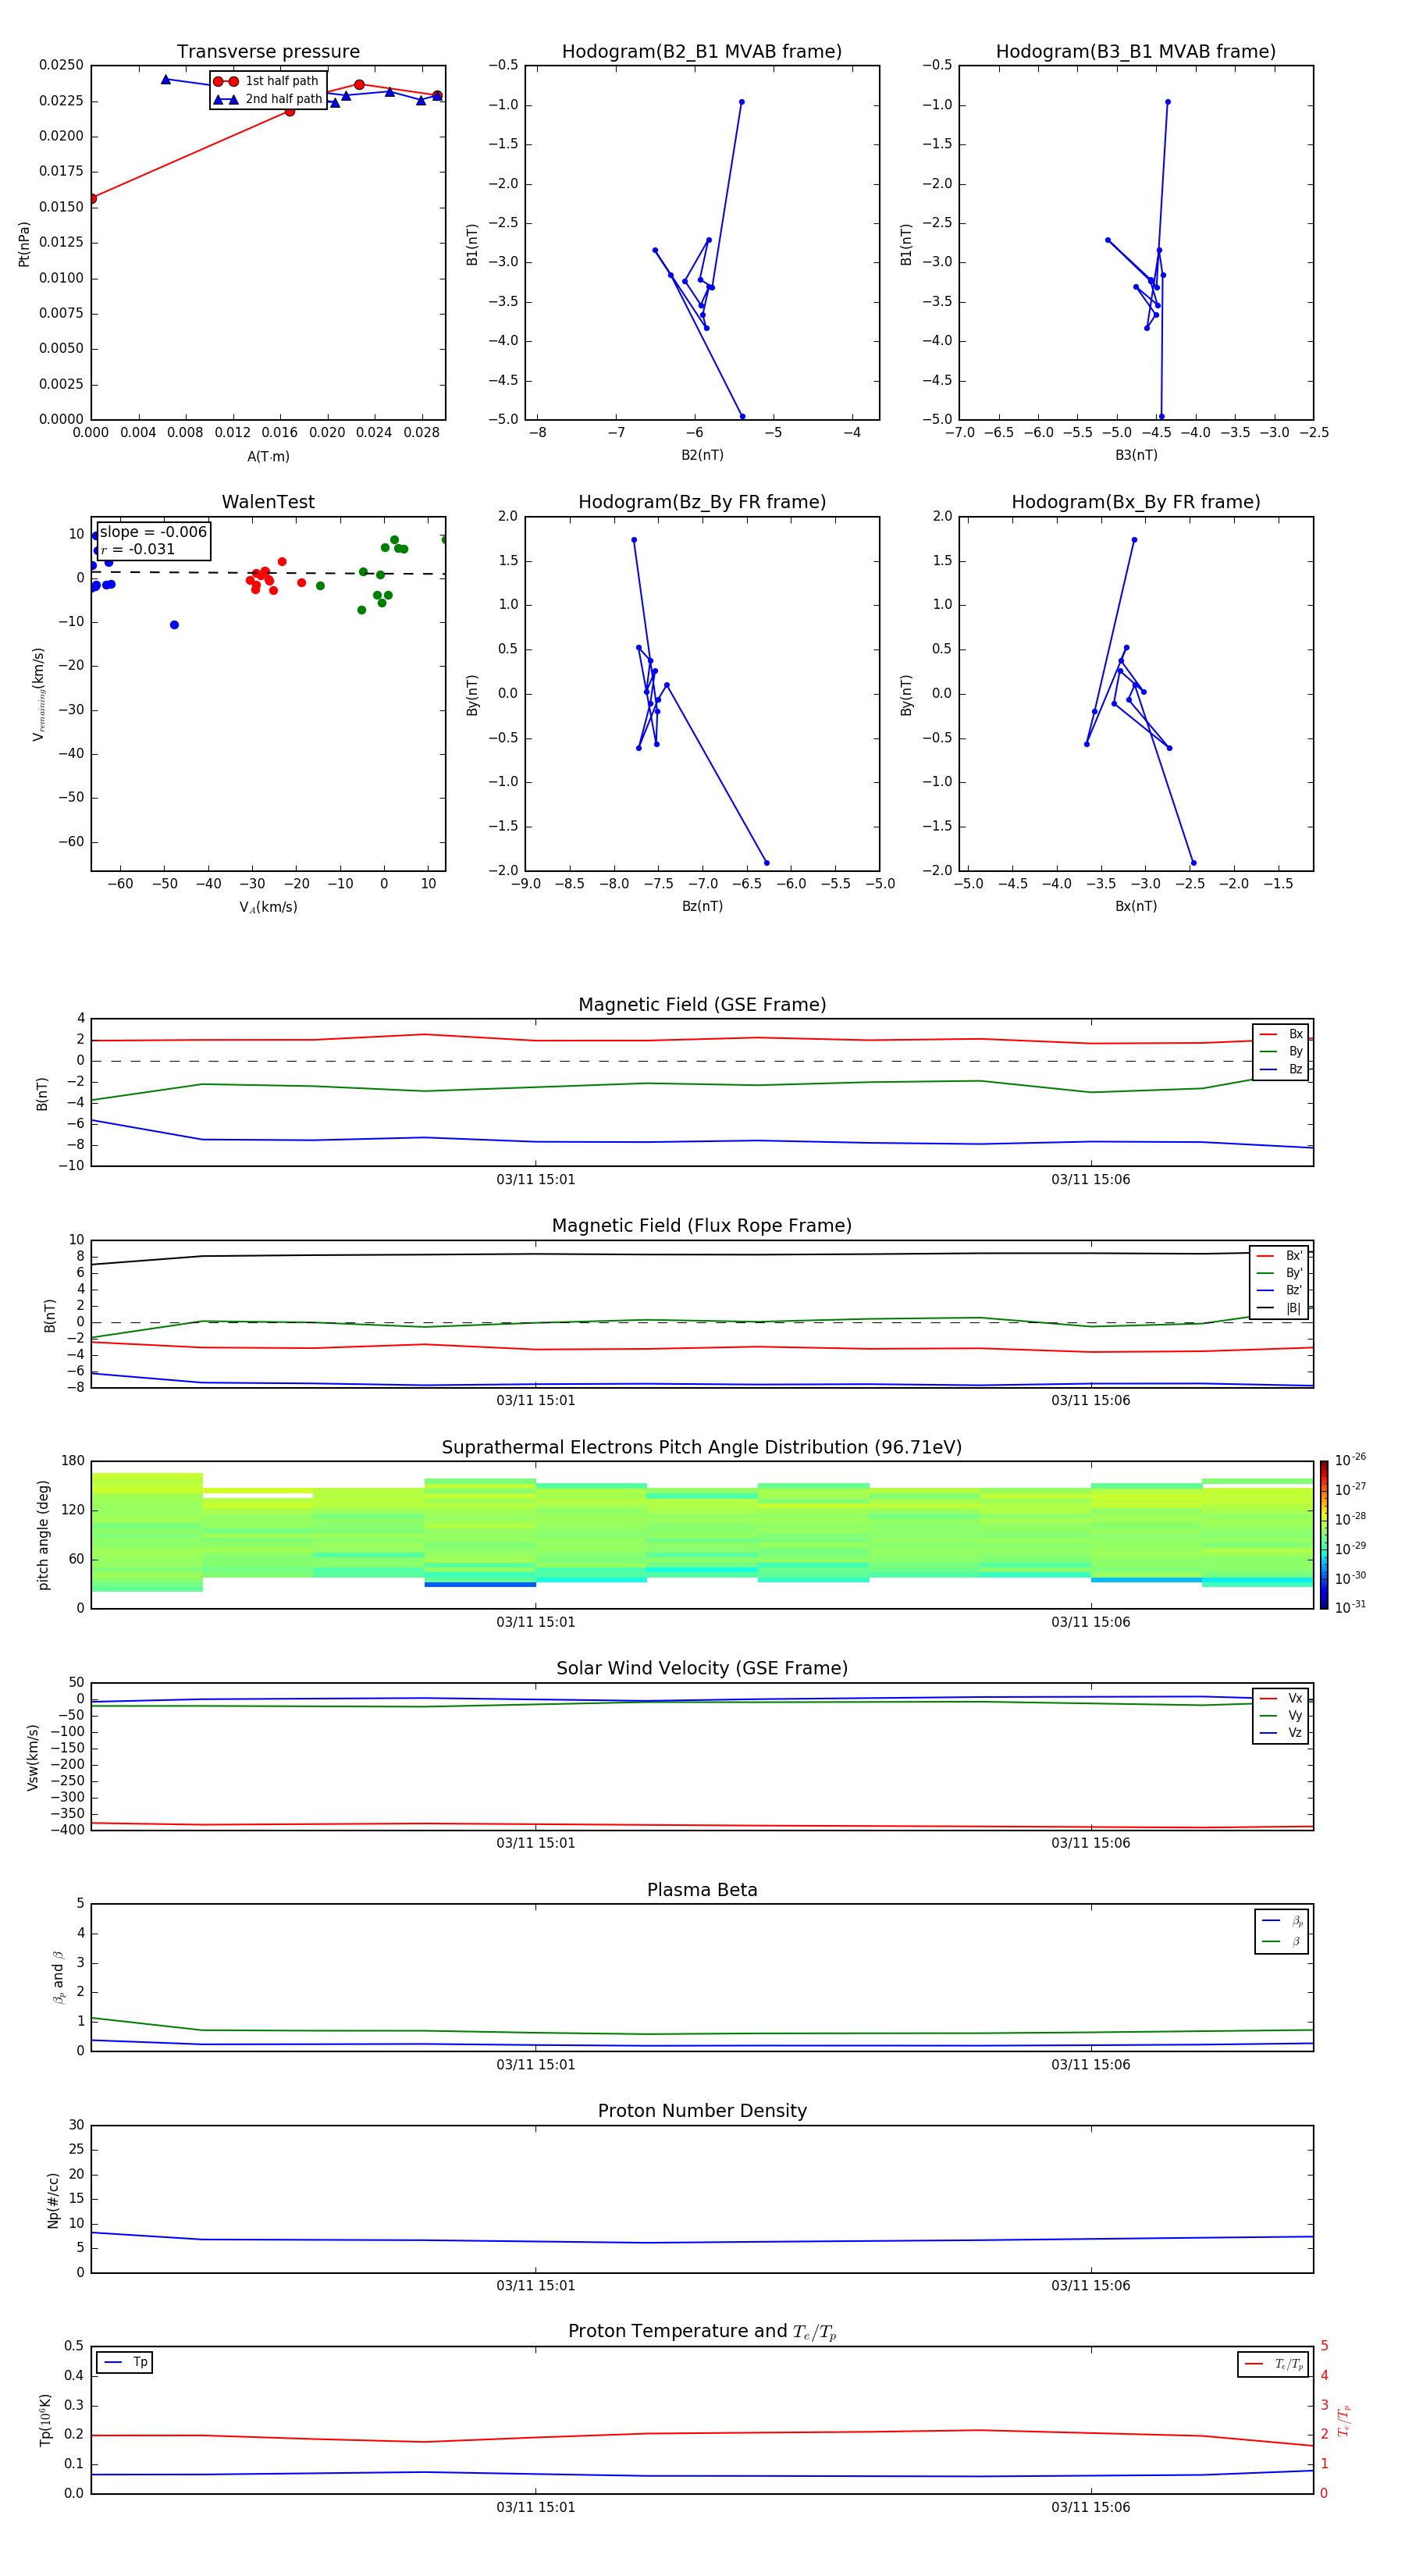
Task: Click '03/11 15:01' tick under GSE magnetic field
Action: 536,1180
